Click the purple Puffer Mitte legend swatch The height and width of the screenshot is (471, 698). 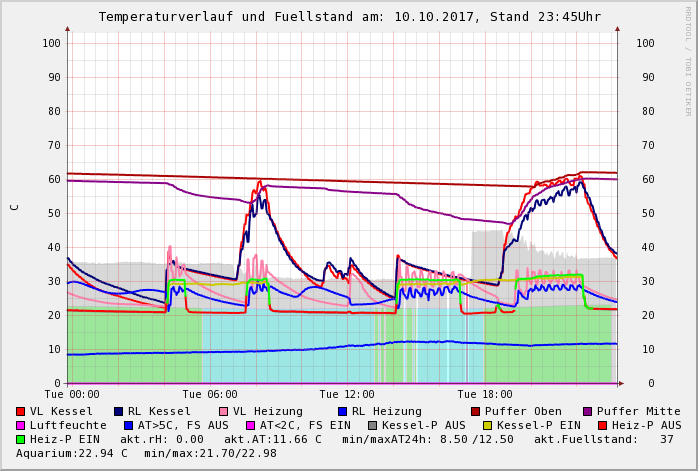coord(587,411)
